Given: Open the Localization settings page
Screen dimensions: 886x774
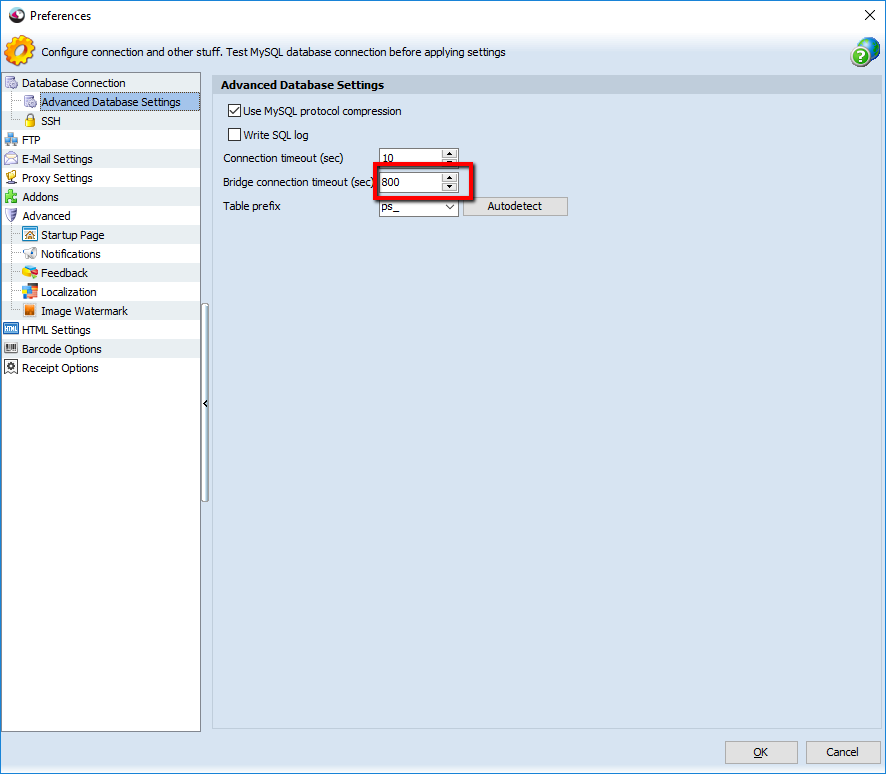Looking at the screenshot, I should click(x=68, y=292).
